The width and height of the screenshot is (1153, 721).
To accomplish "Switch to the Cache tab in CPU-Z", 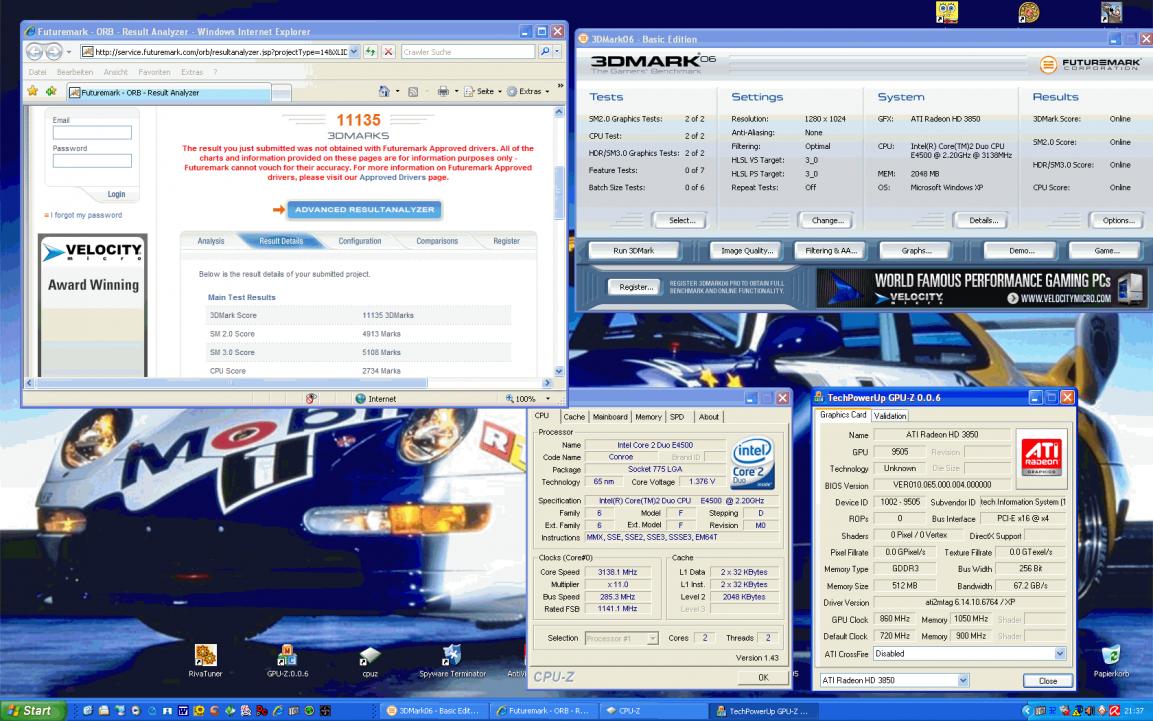I will tap(574, 417).
